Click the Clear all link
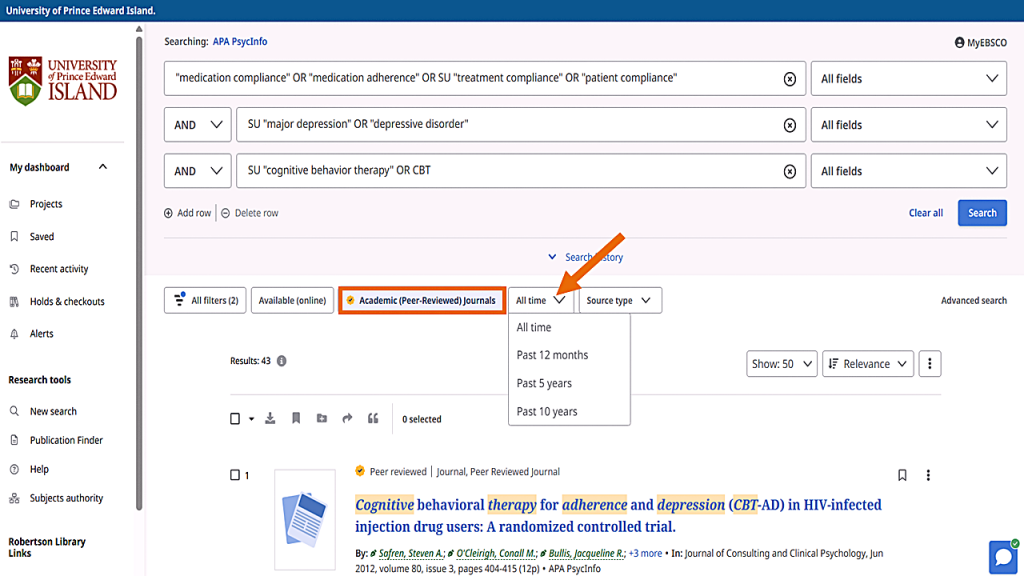 (925, 213)
